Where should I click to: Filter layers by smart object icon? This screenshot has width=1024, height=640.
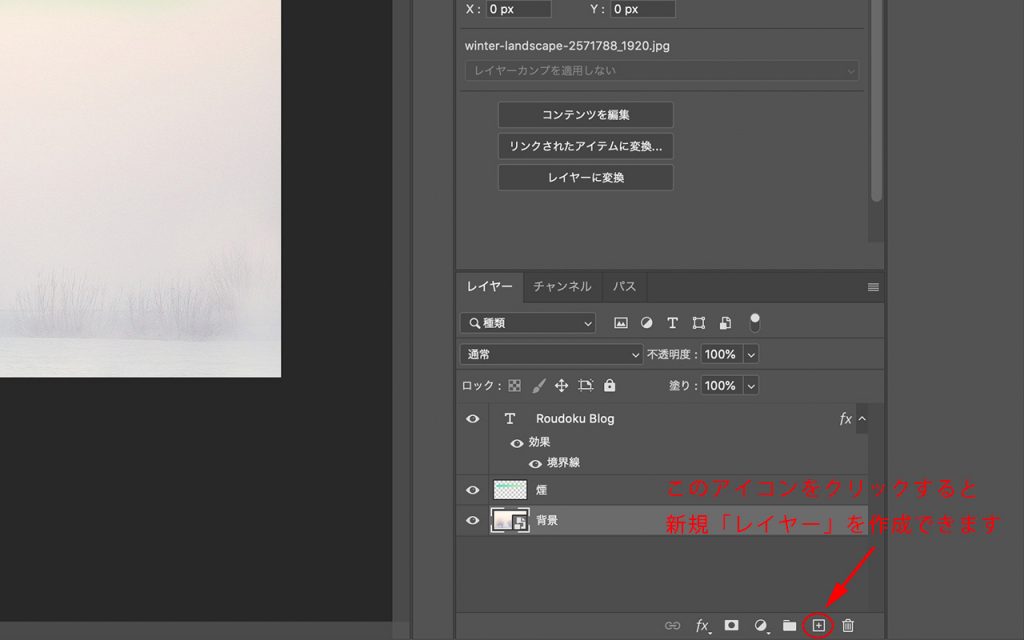click(725, 323)
